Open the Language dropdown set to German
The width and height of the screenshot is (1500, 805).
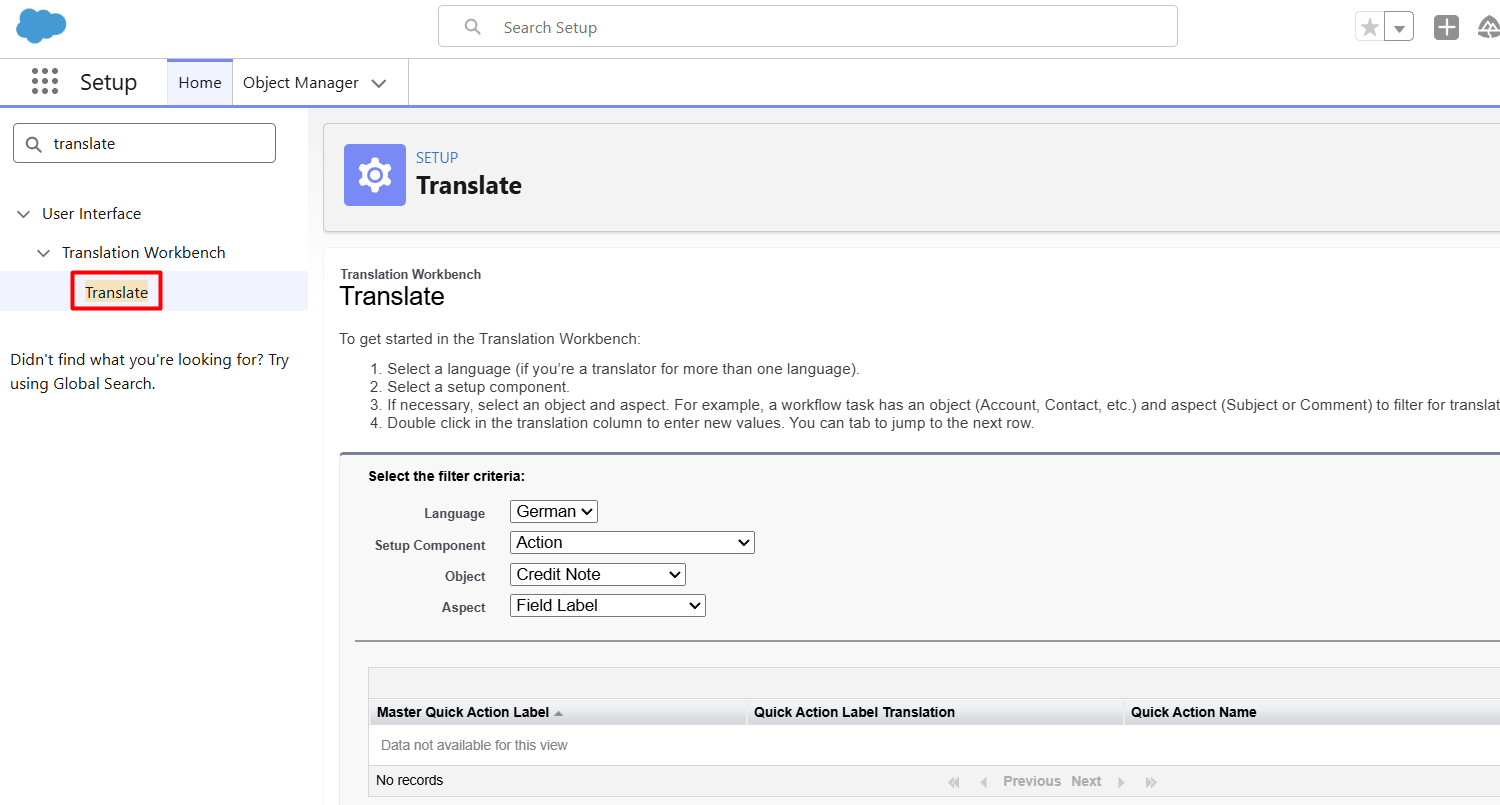(554, 511)
